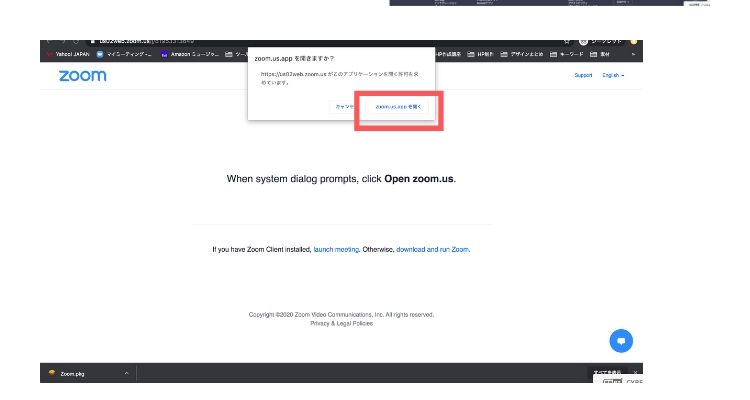
Task: Open the デザインまとめ bookmark folder
Action: coord(522,55)
